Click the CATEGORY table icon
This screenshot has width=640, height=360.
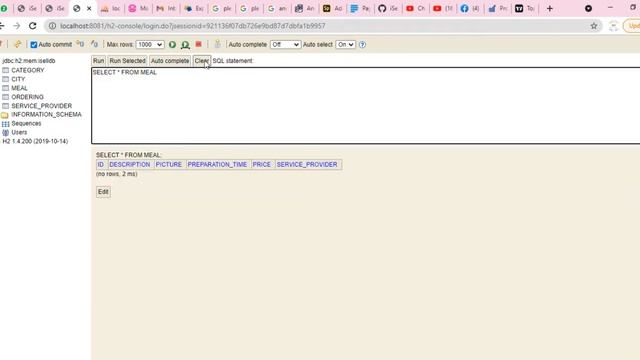click(x=5, y=70)
